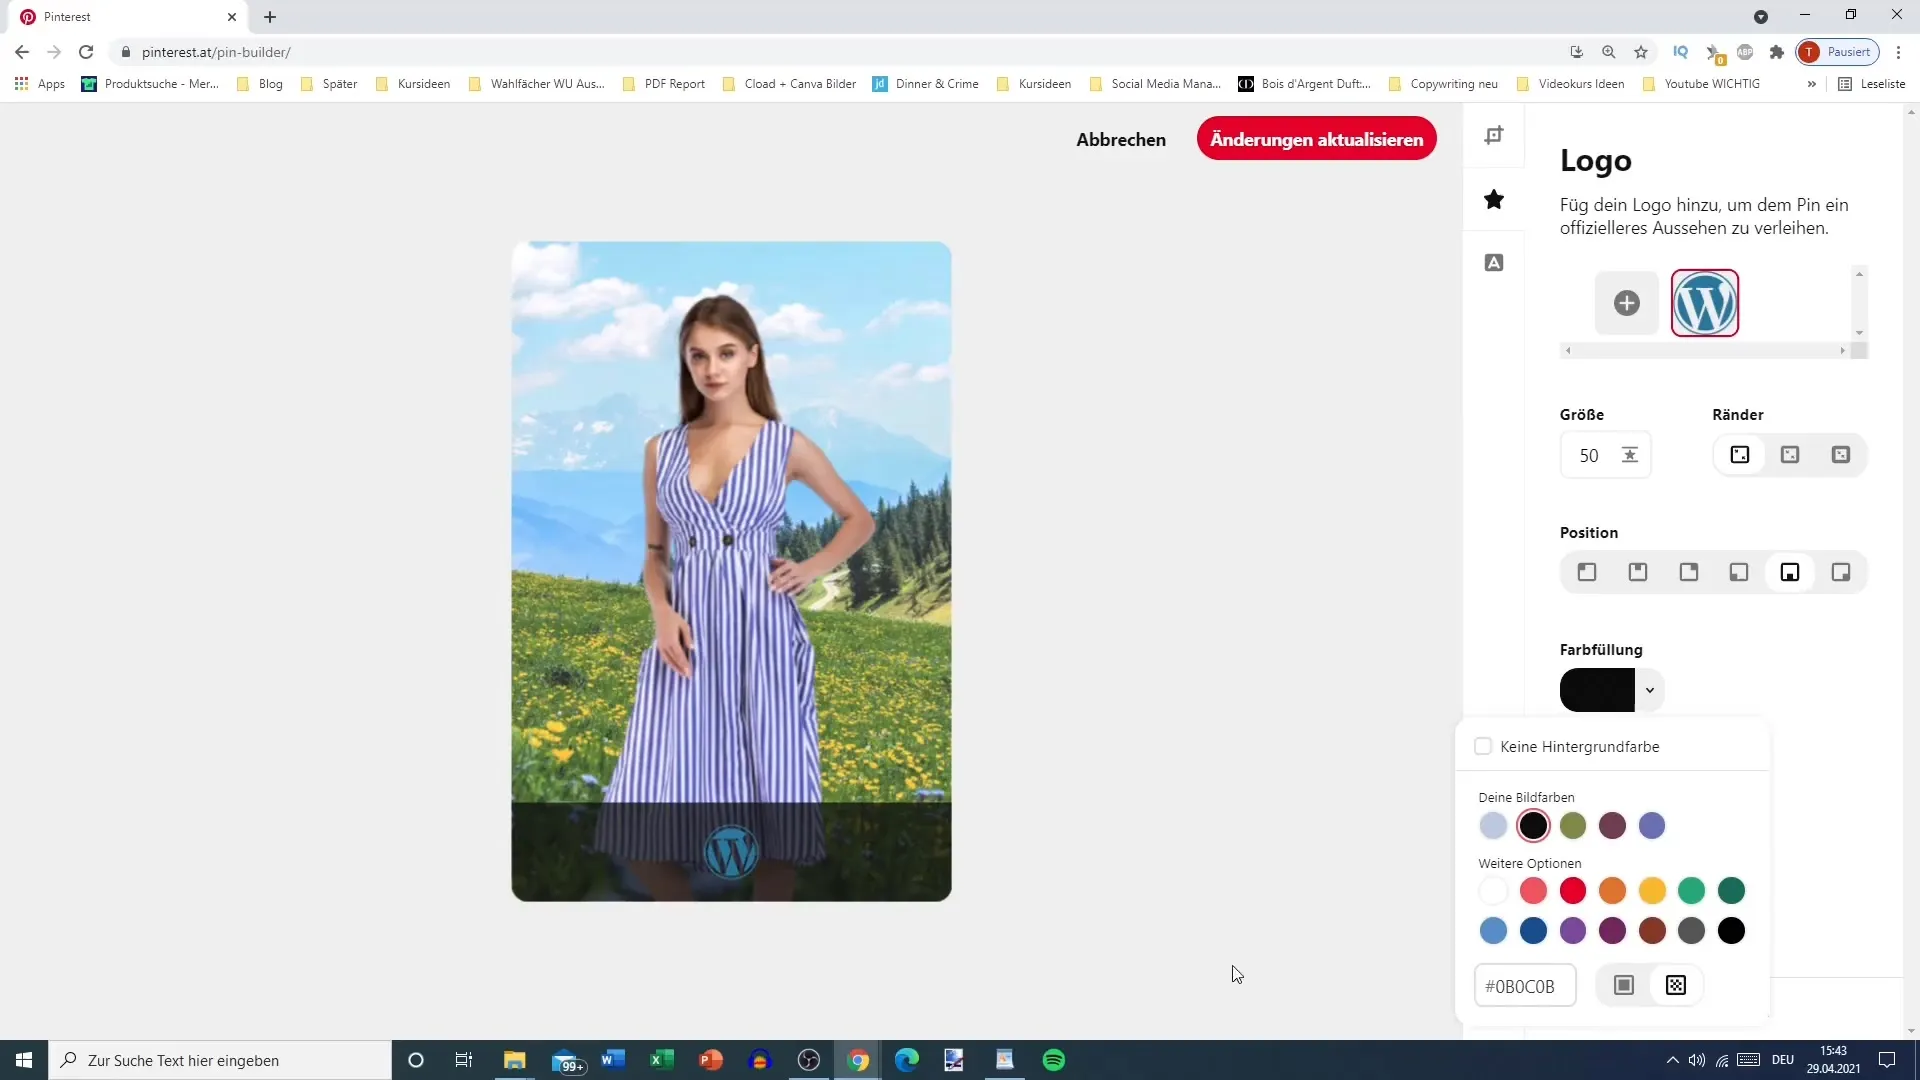Image resolution: width=1920 pixels, height=1080 pixels.
Task: Click the WordPress logo on the pin image
Action: [x=731, y=852]
